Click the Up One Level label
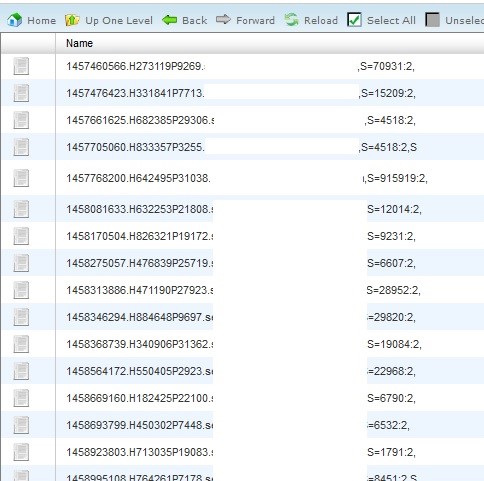484x481 pixels. (119, 21)
